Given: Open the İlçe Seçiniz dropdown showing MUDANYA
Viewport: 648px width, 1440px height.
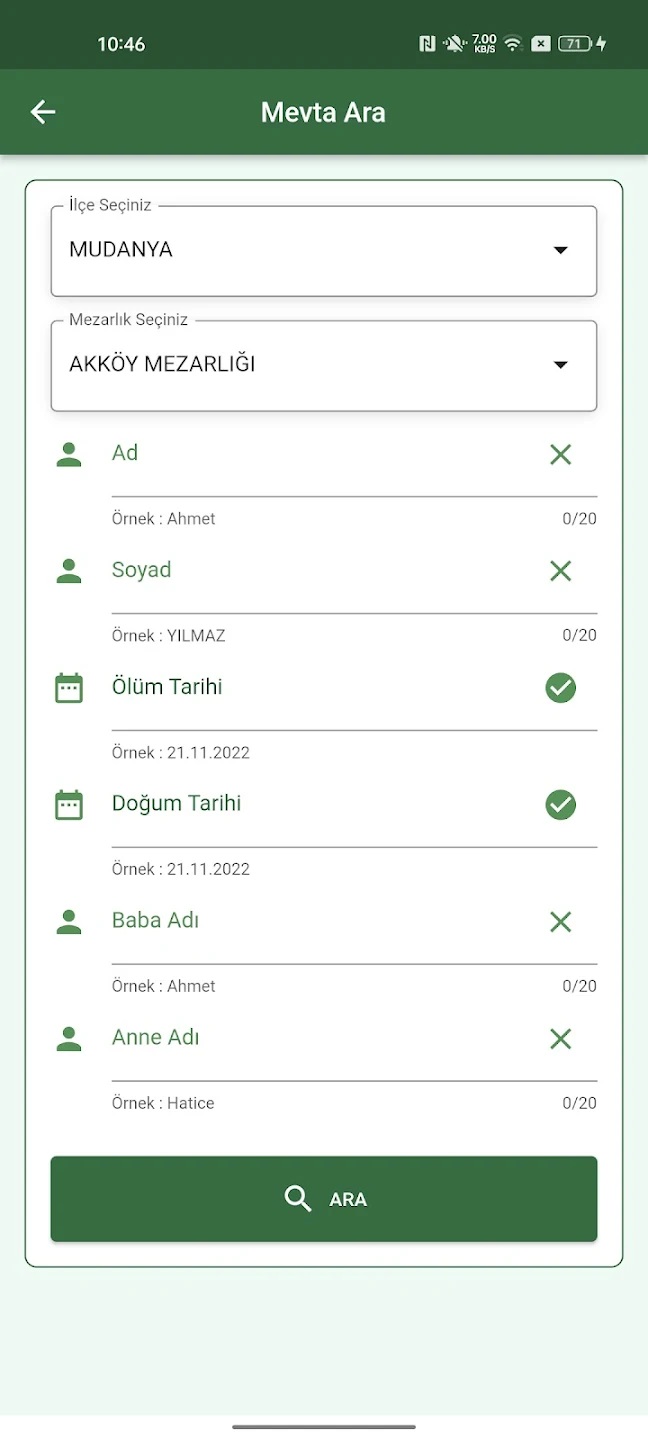Looking at the screenshot, I should 300,250.
